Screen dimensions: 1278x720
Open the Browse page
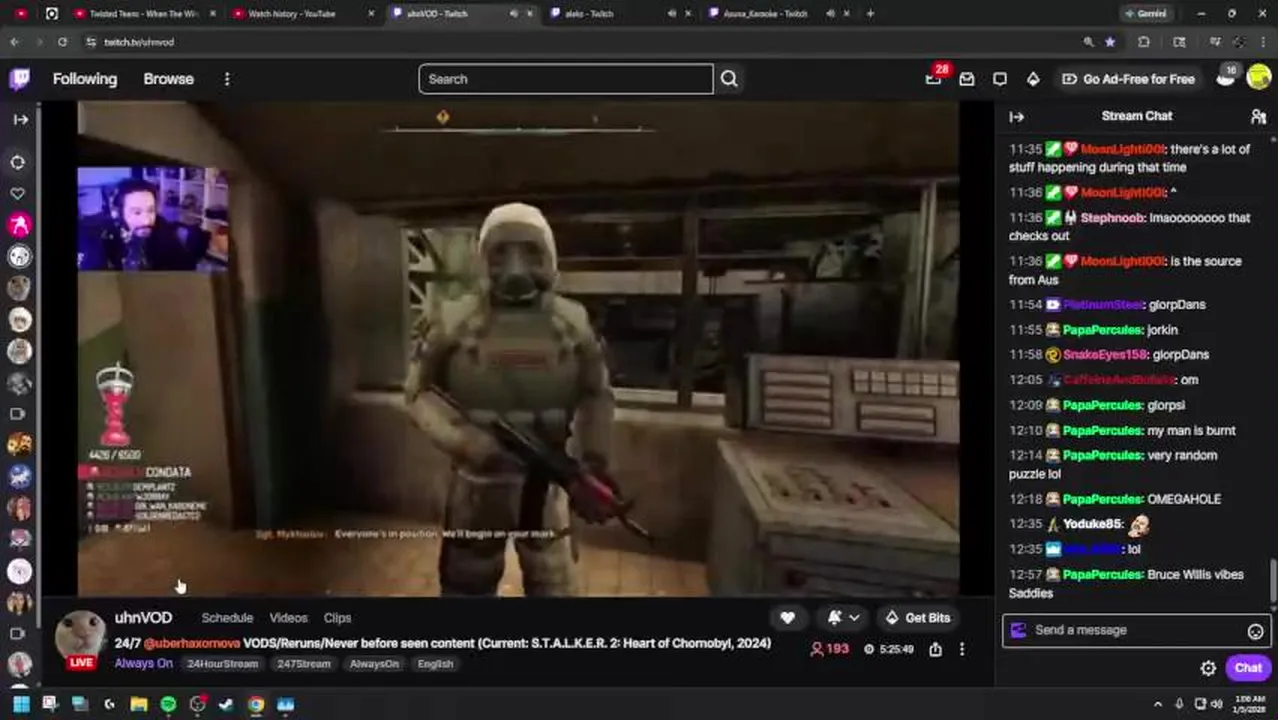pos(168,79)
